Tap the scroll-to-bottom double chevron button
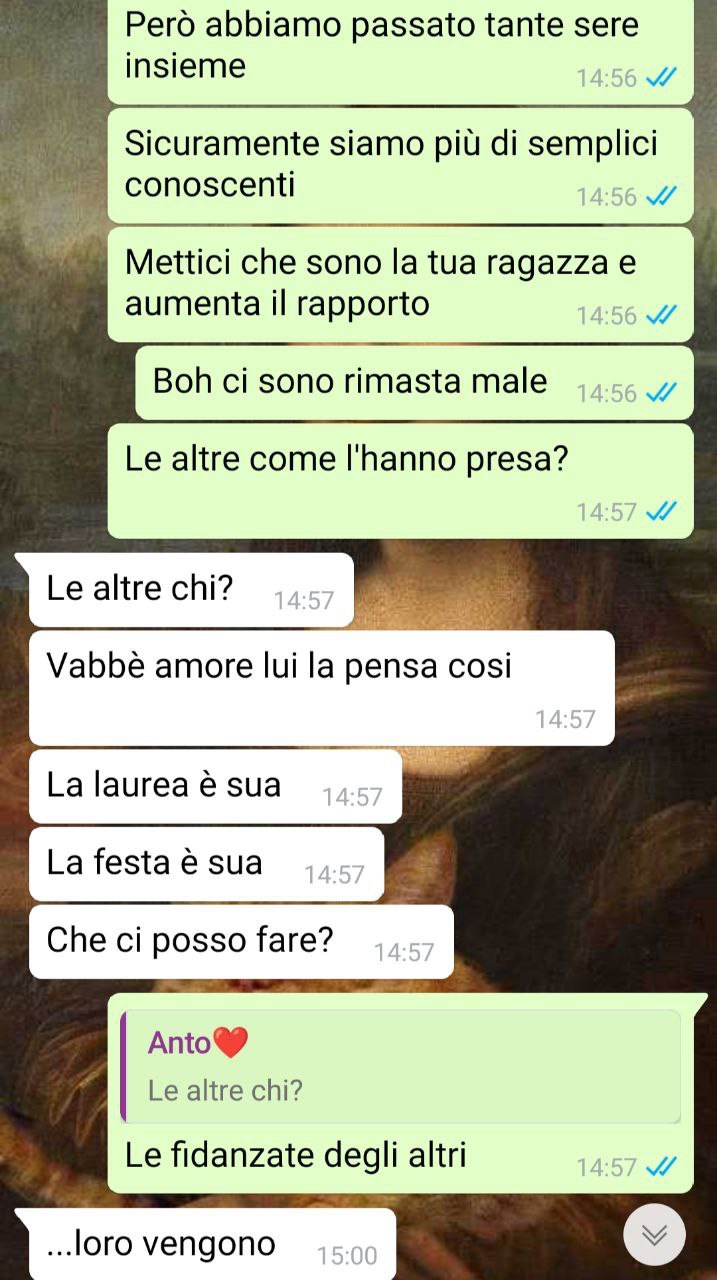This screenshot has width=717, height=1280. coord(654,1235)
